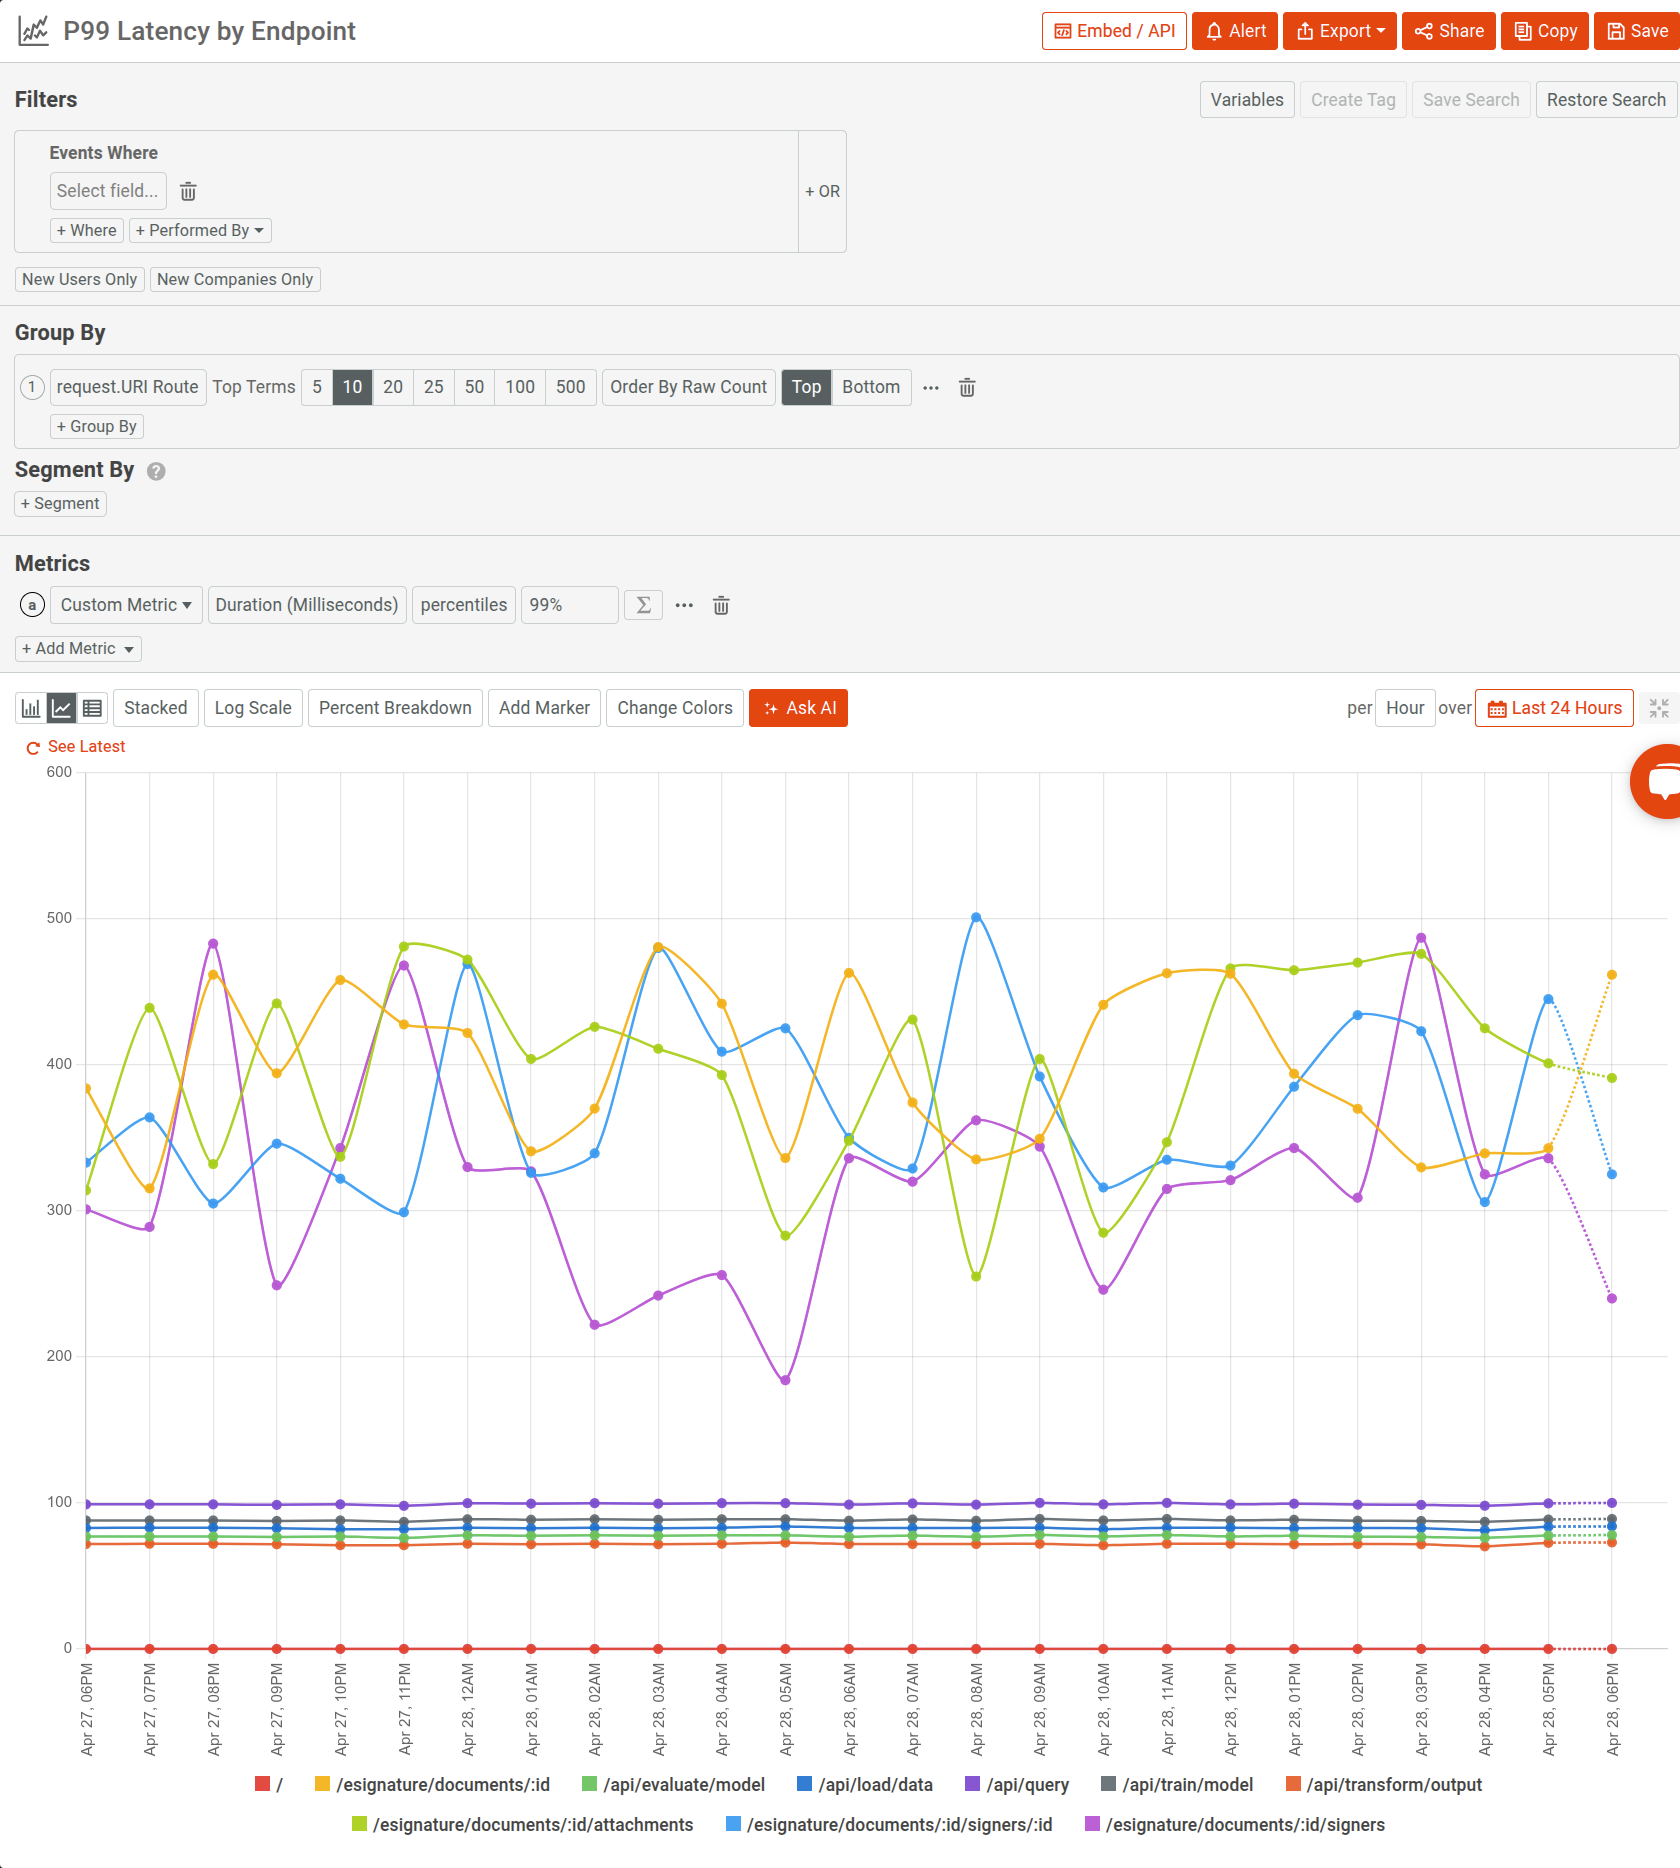Click the Group By button to add grouping

[x=96, y=426]
